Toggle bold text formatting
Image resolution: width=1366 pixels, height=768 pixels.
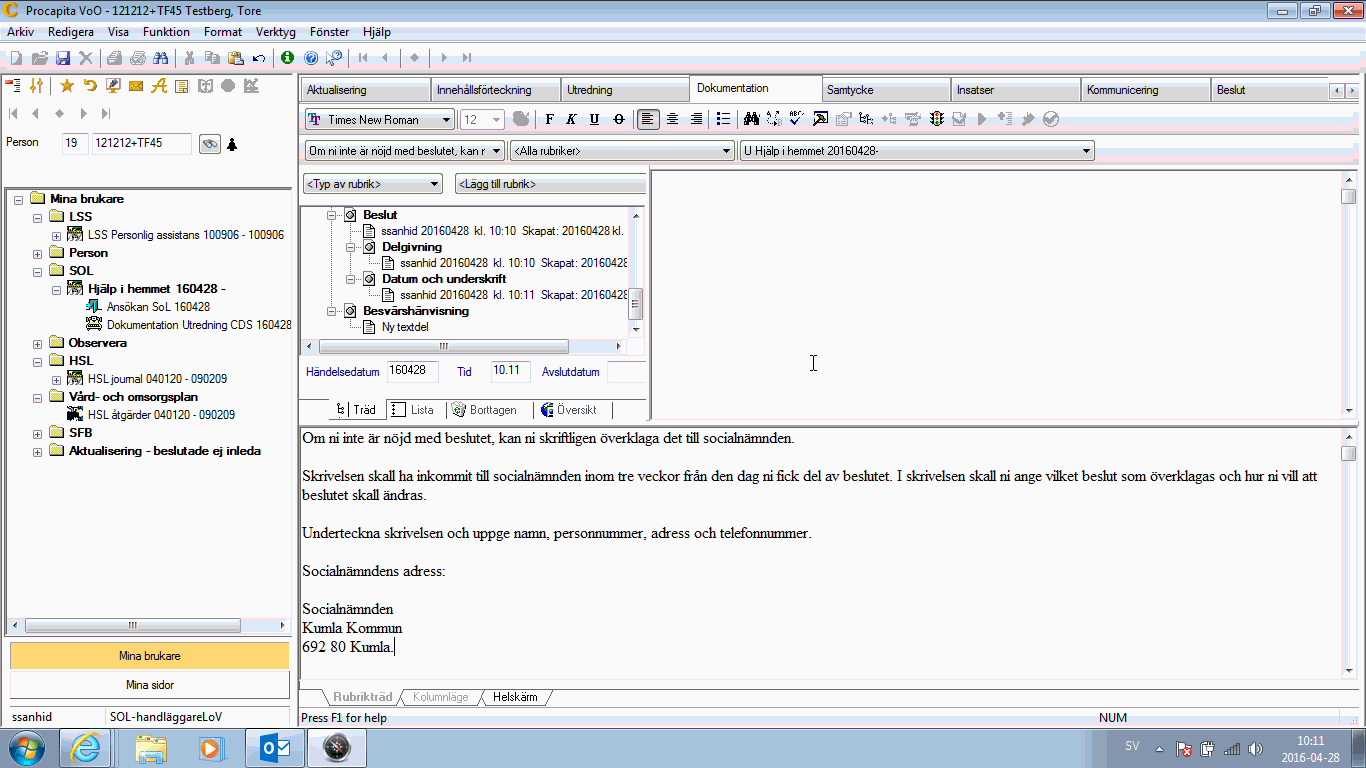click(x=549, y=119)
